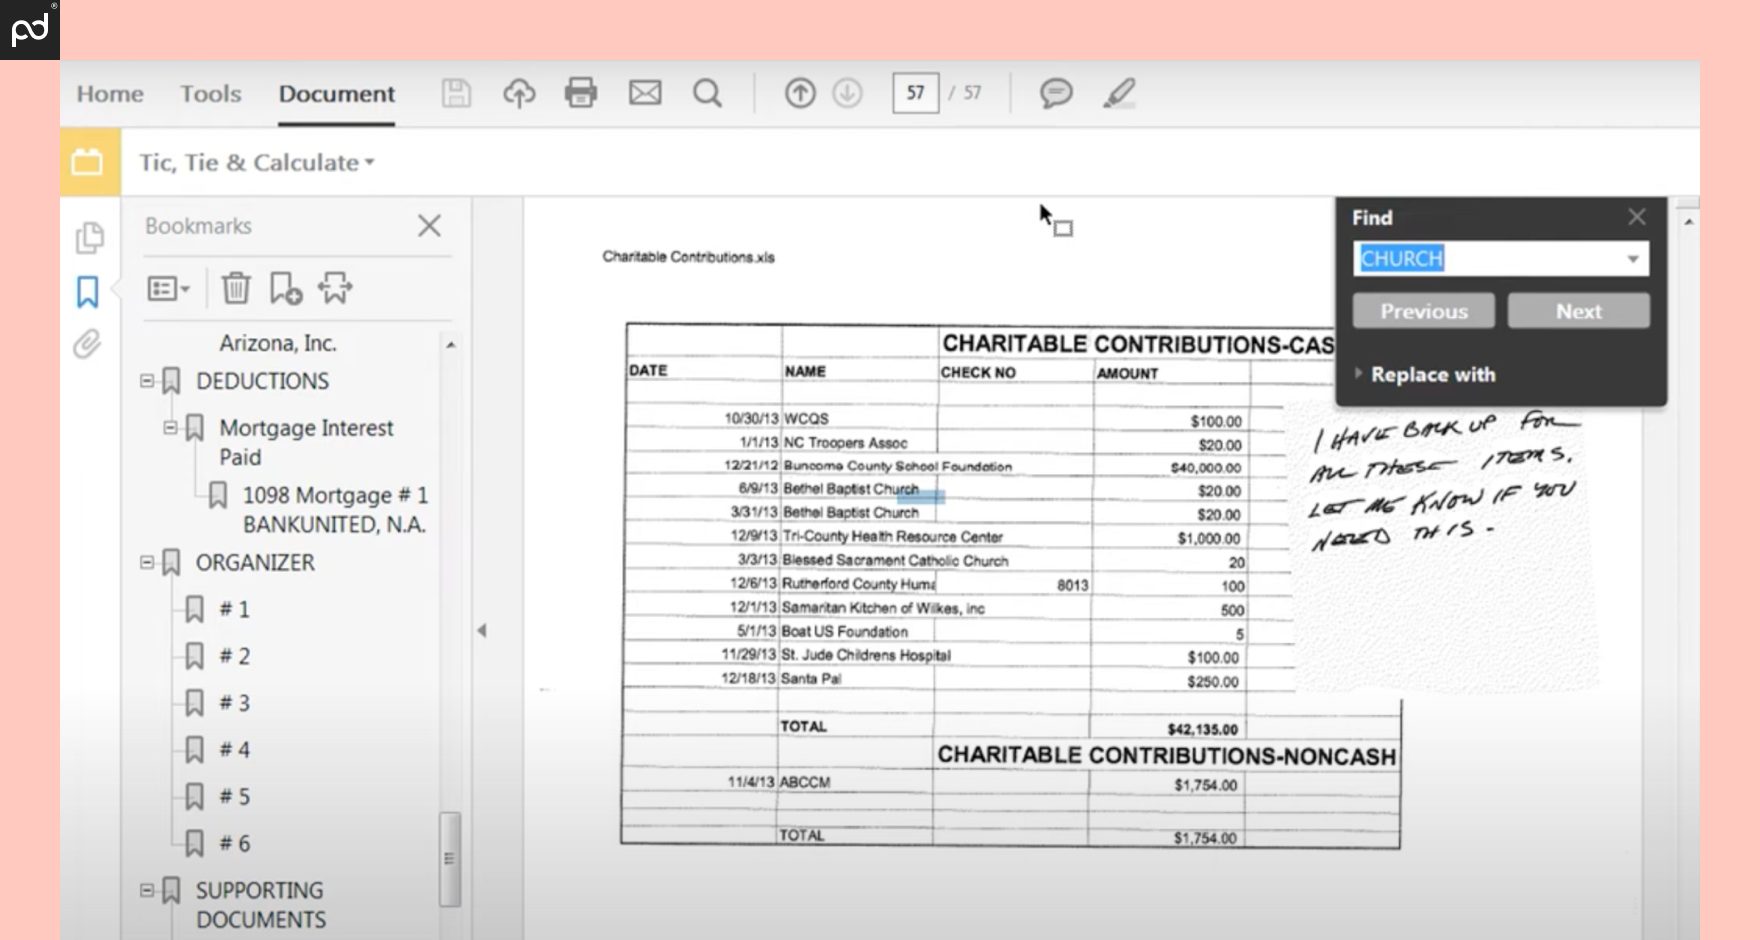Email the document
This screenshot has height=940, width=1760.
click(x=645, y=93)
